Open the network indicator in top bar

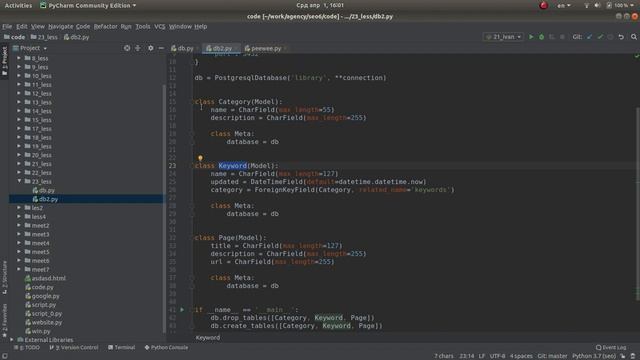587,5
